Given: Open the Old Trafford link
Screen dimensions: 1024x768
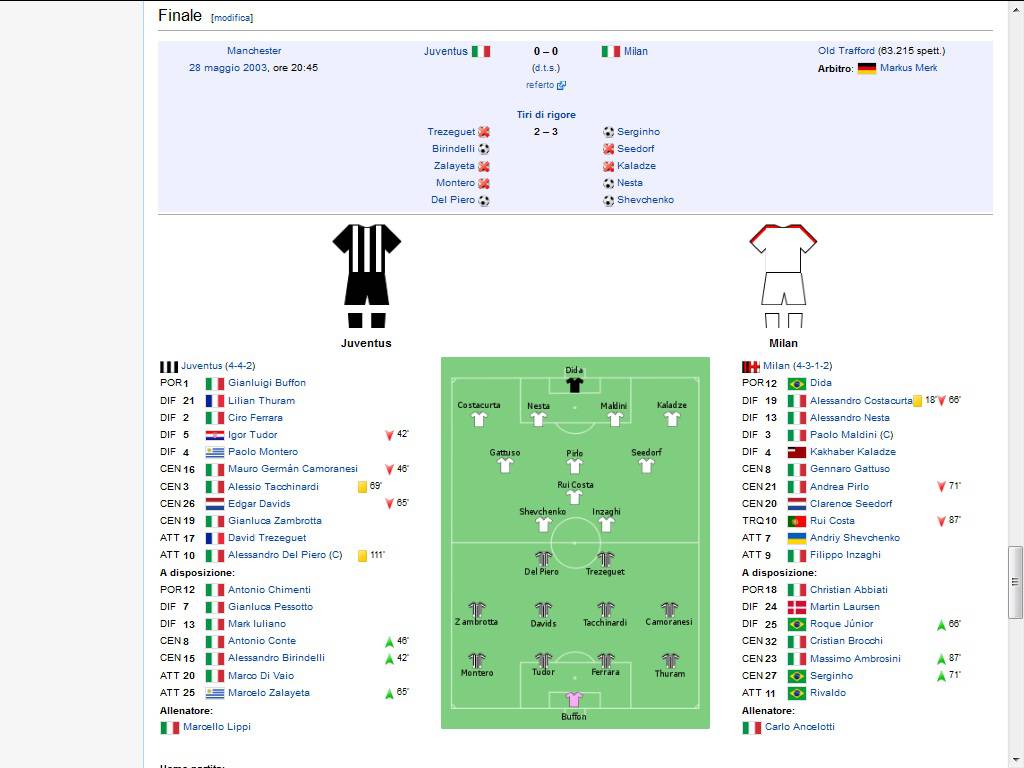Looking at the screenshot, I should [x=846, y=51].
